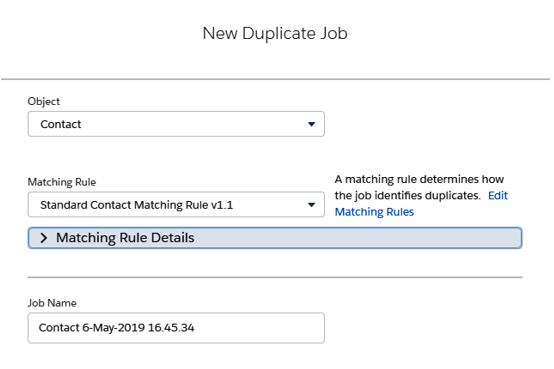Click the Object field label

point(43,101)
